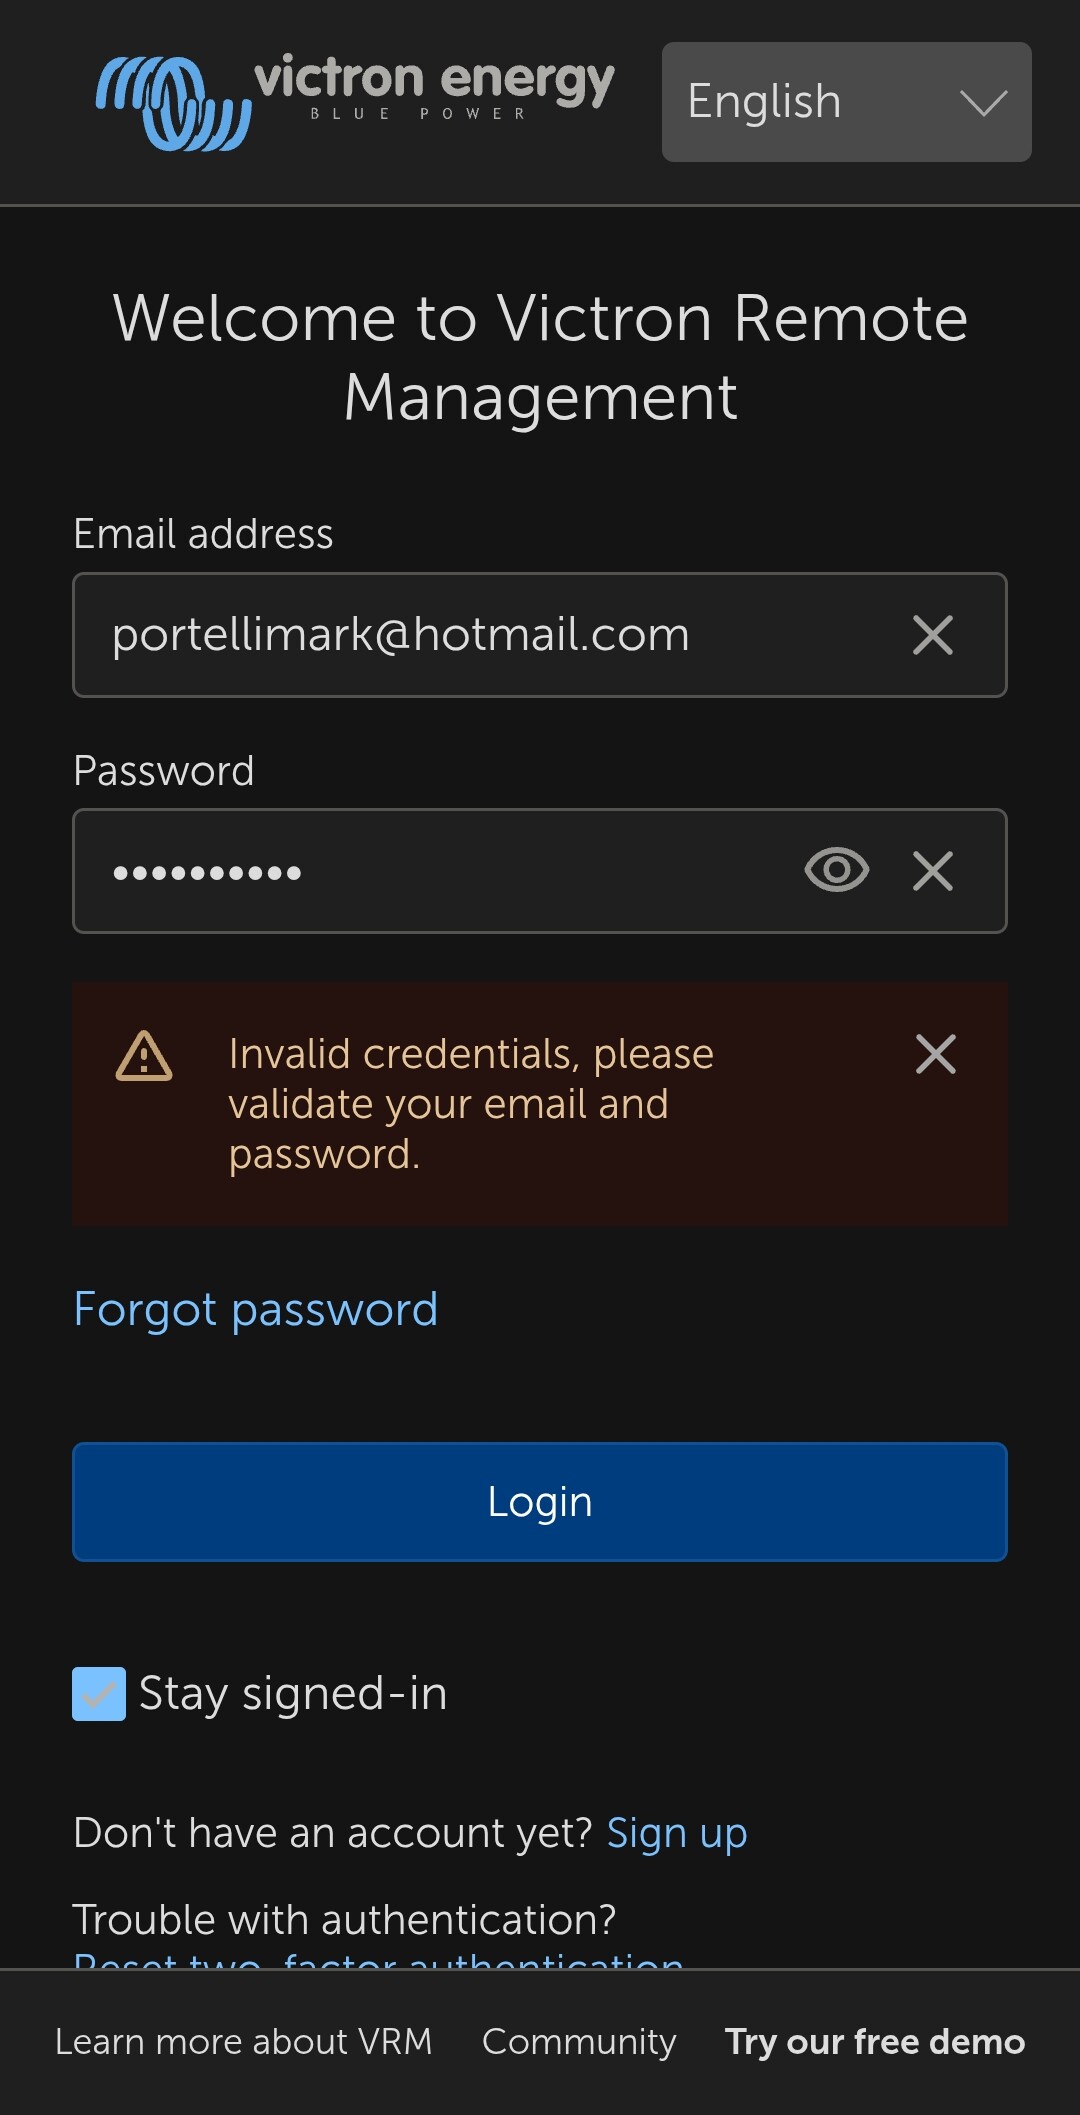Open the English language dropdown
Image resolution: width=1080 pixels, height=2115 pixels.
tap(845, 102)
